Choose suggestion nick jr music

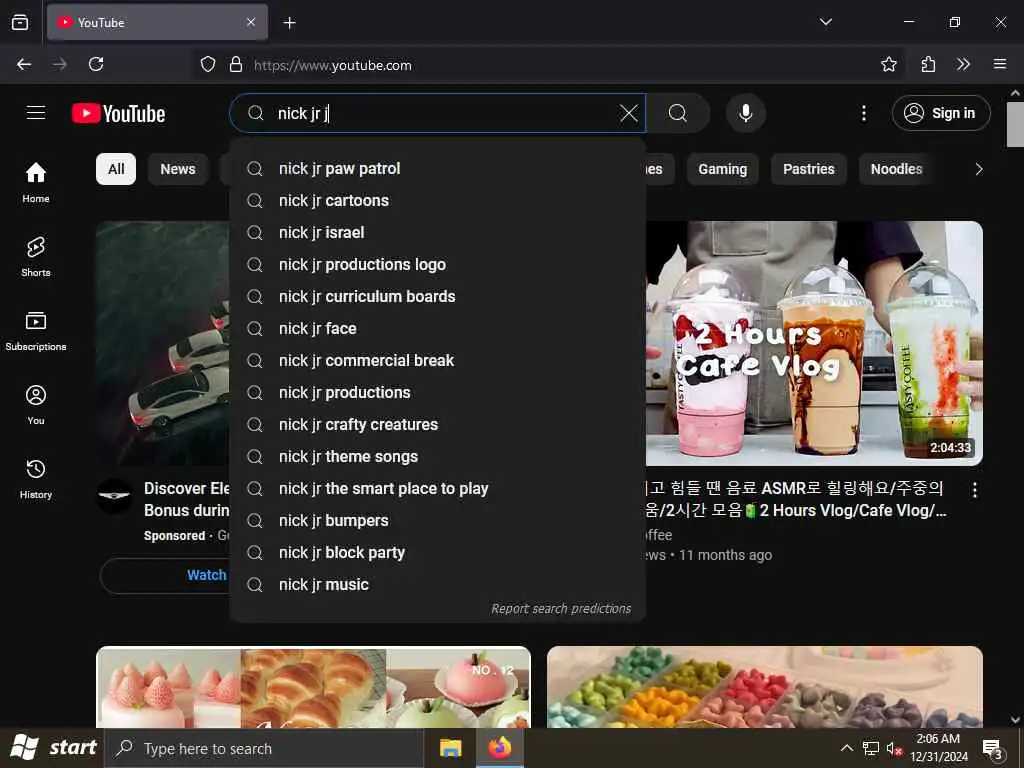click(x=438, y=584)
